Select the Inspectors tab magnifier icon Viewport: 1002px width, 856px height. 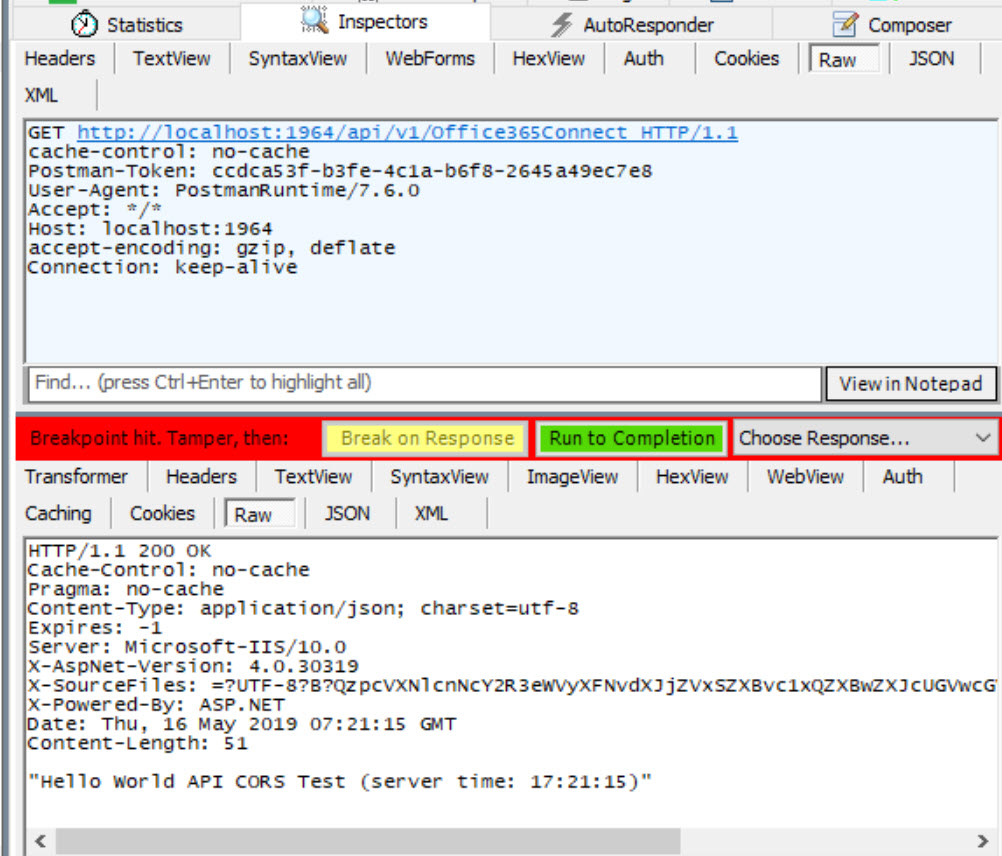(316, 21)
